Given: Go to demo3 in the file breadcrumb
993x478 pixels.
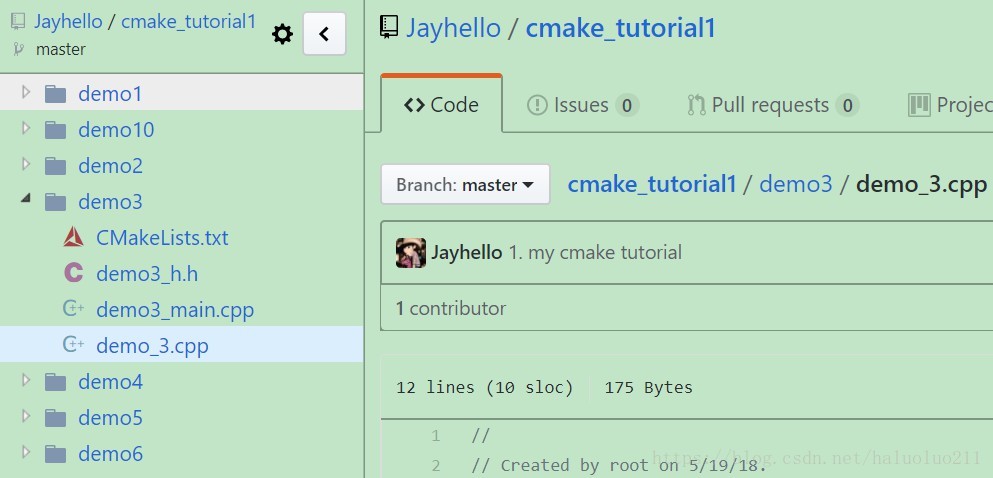Looking at the screenshot, I should (x=796, y=185).
